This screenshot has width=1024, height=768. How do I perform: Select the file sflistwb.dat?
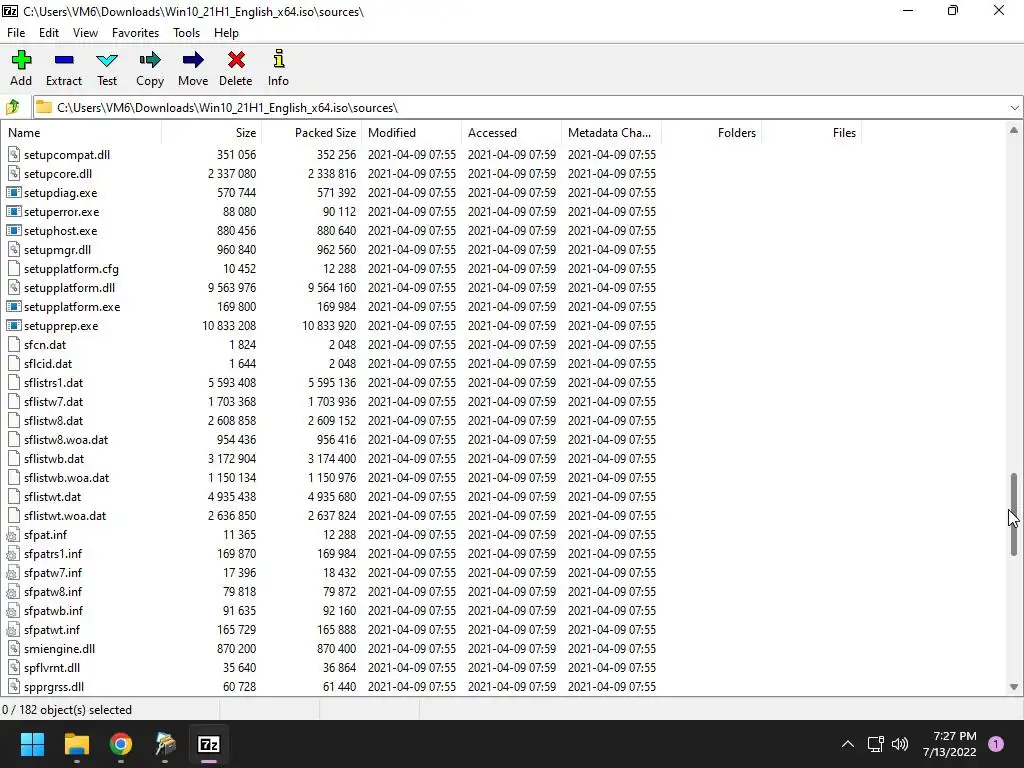(x=54, y=458)
